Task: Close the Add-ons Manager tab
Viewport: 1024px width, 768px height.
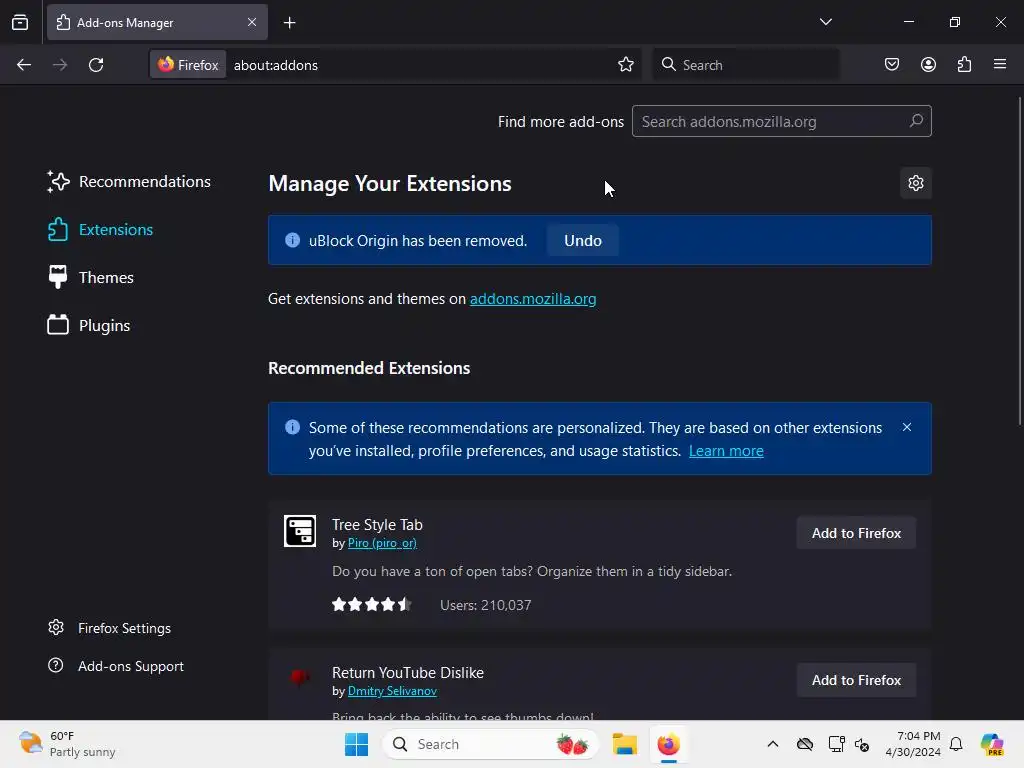Action: pos(252,22)
